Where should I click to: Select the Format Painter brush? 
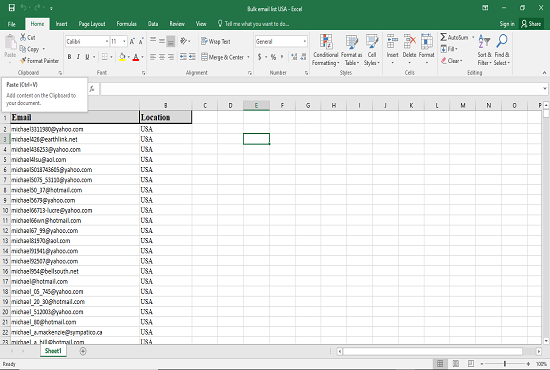(23, 61)
